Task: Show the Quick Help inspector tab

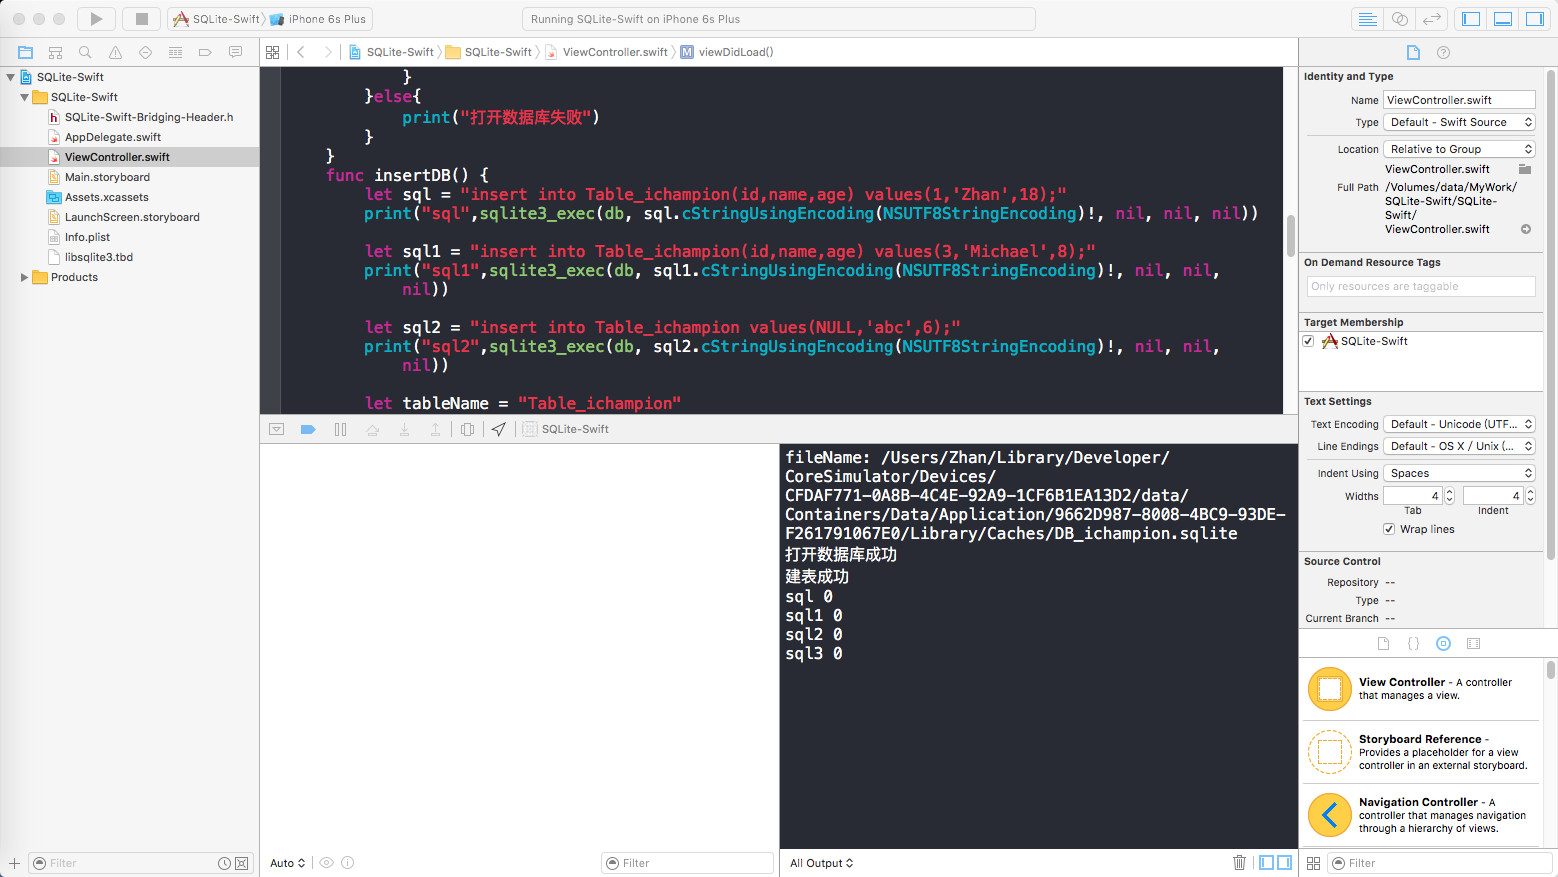Action: pos(1443,52)
